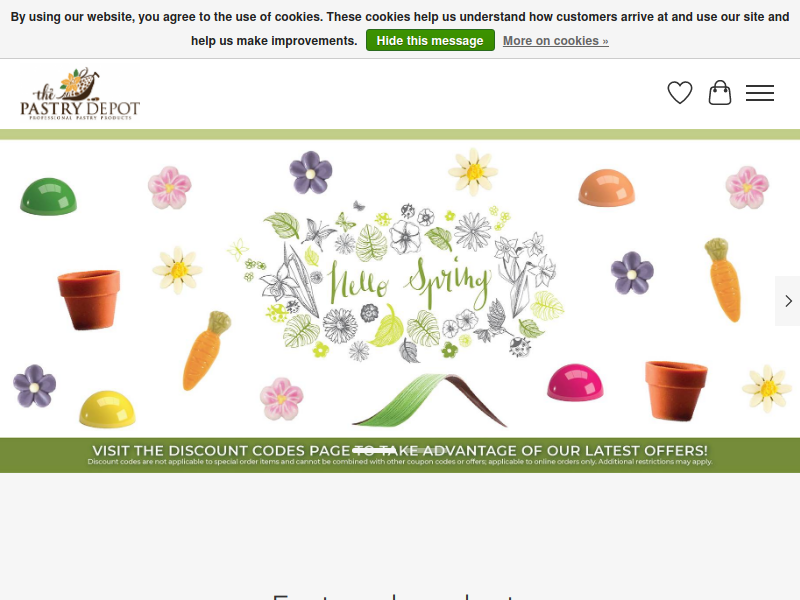Screen dimensions: 800x600
Task: Select the first white slide indicator
Action: click(x=374, y=451)
